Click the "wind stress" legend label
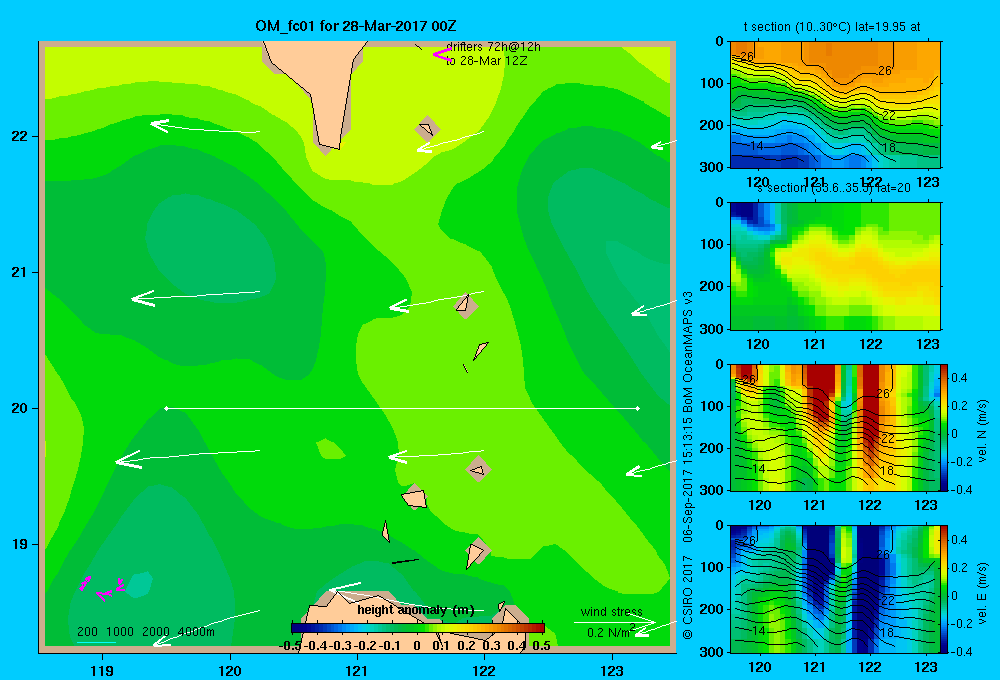This screenshot has height=680, width=1000. click(612, 611)
